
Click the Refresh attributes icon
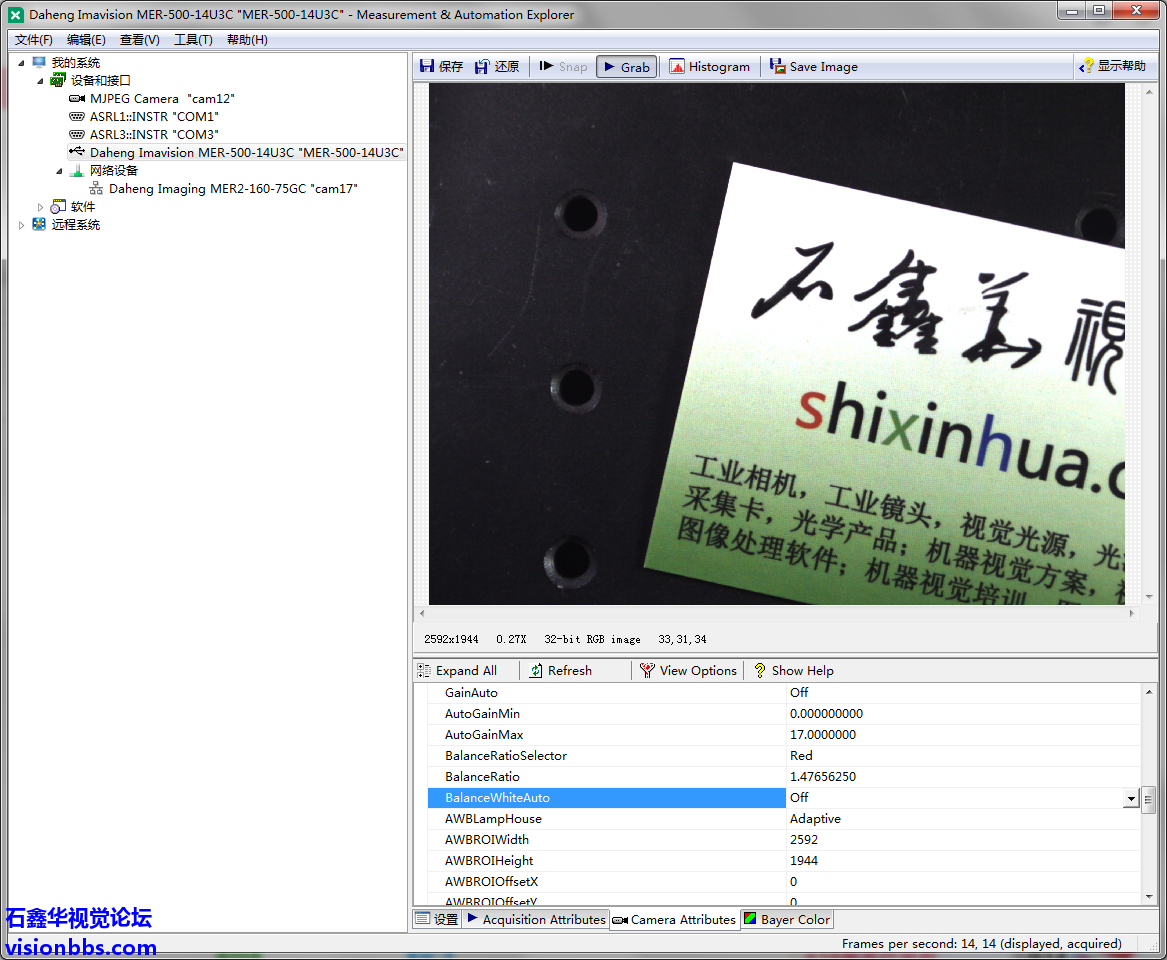[x=537, y=671]
